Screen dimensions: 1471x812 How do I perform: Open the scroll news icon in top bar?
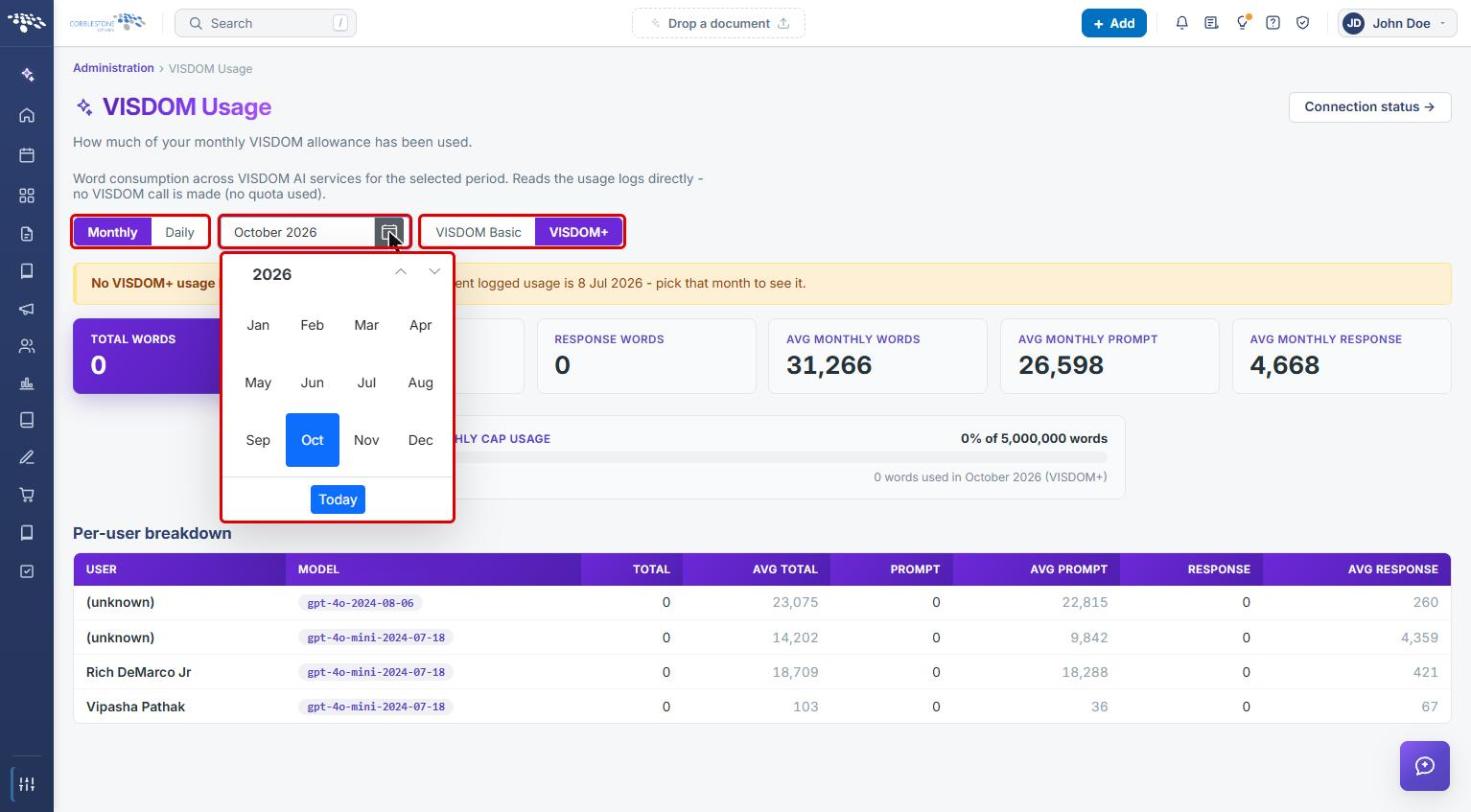coord(1211,23)
